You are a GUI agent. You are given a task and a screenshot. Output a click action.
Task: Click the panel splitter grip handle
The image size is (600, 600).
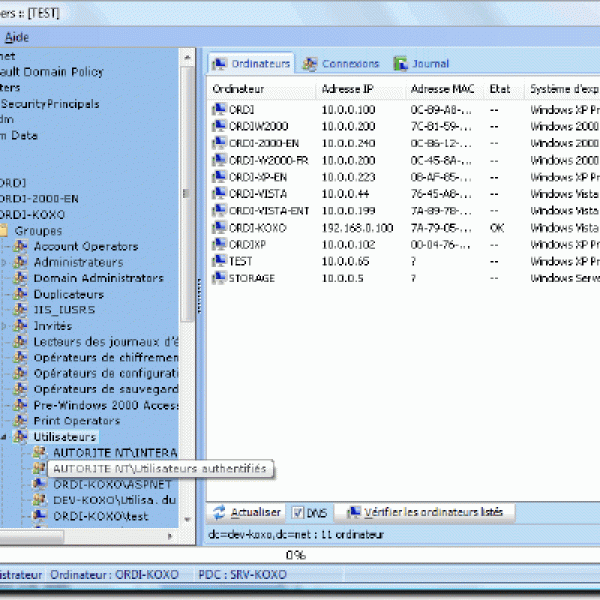point(199,296)
